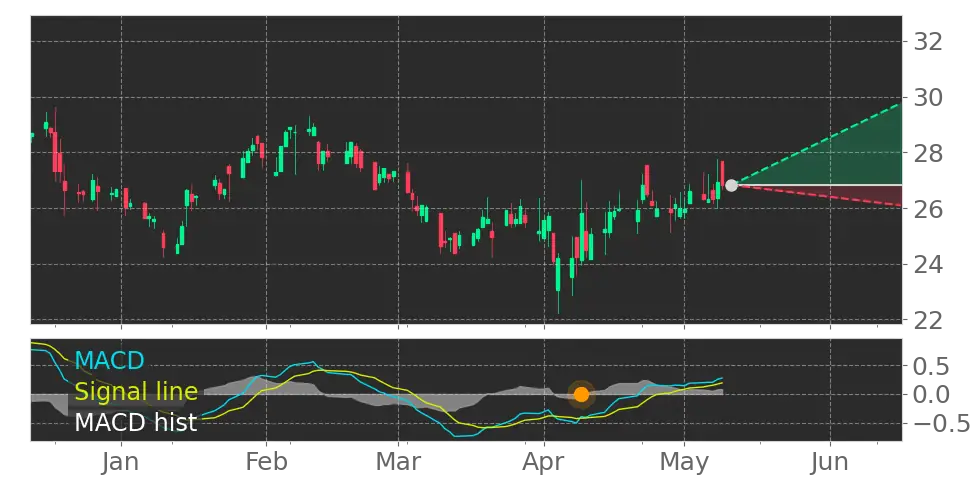Click the 28 price axis label
This screenshot has height=486, width=972.
(928, 153)
